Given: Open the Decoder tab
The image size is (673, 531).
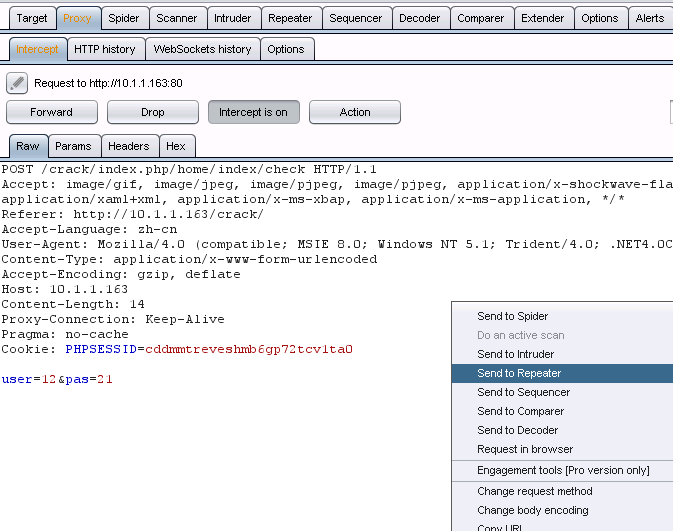Looking at the screenshot, I should [419, 18].
